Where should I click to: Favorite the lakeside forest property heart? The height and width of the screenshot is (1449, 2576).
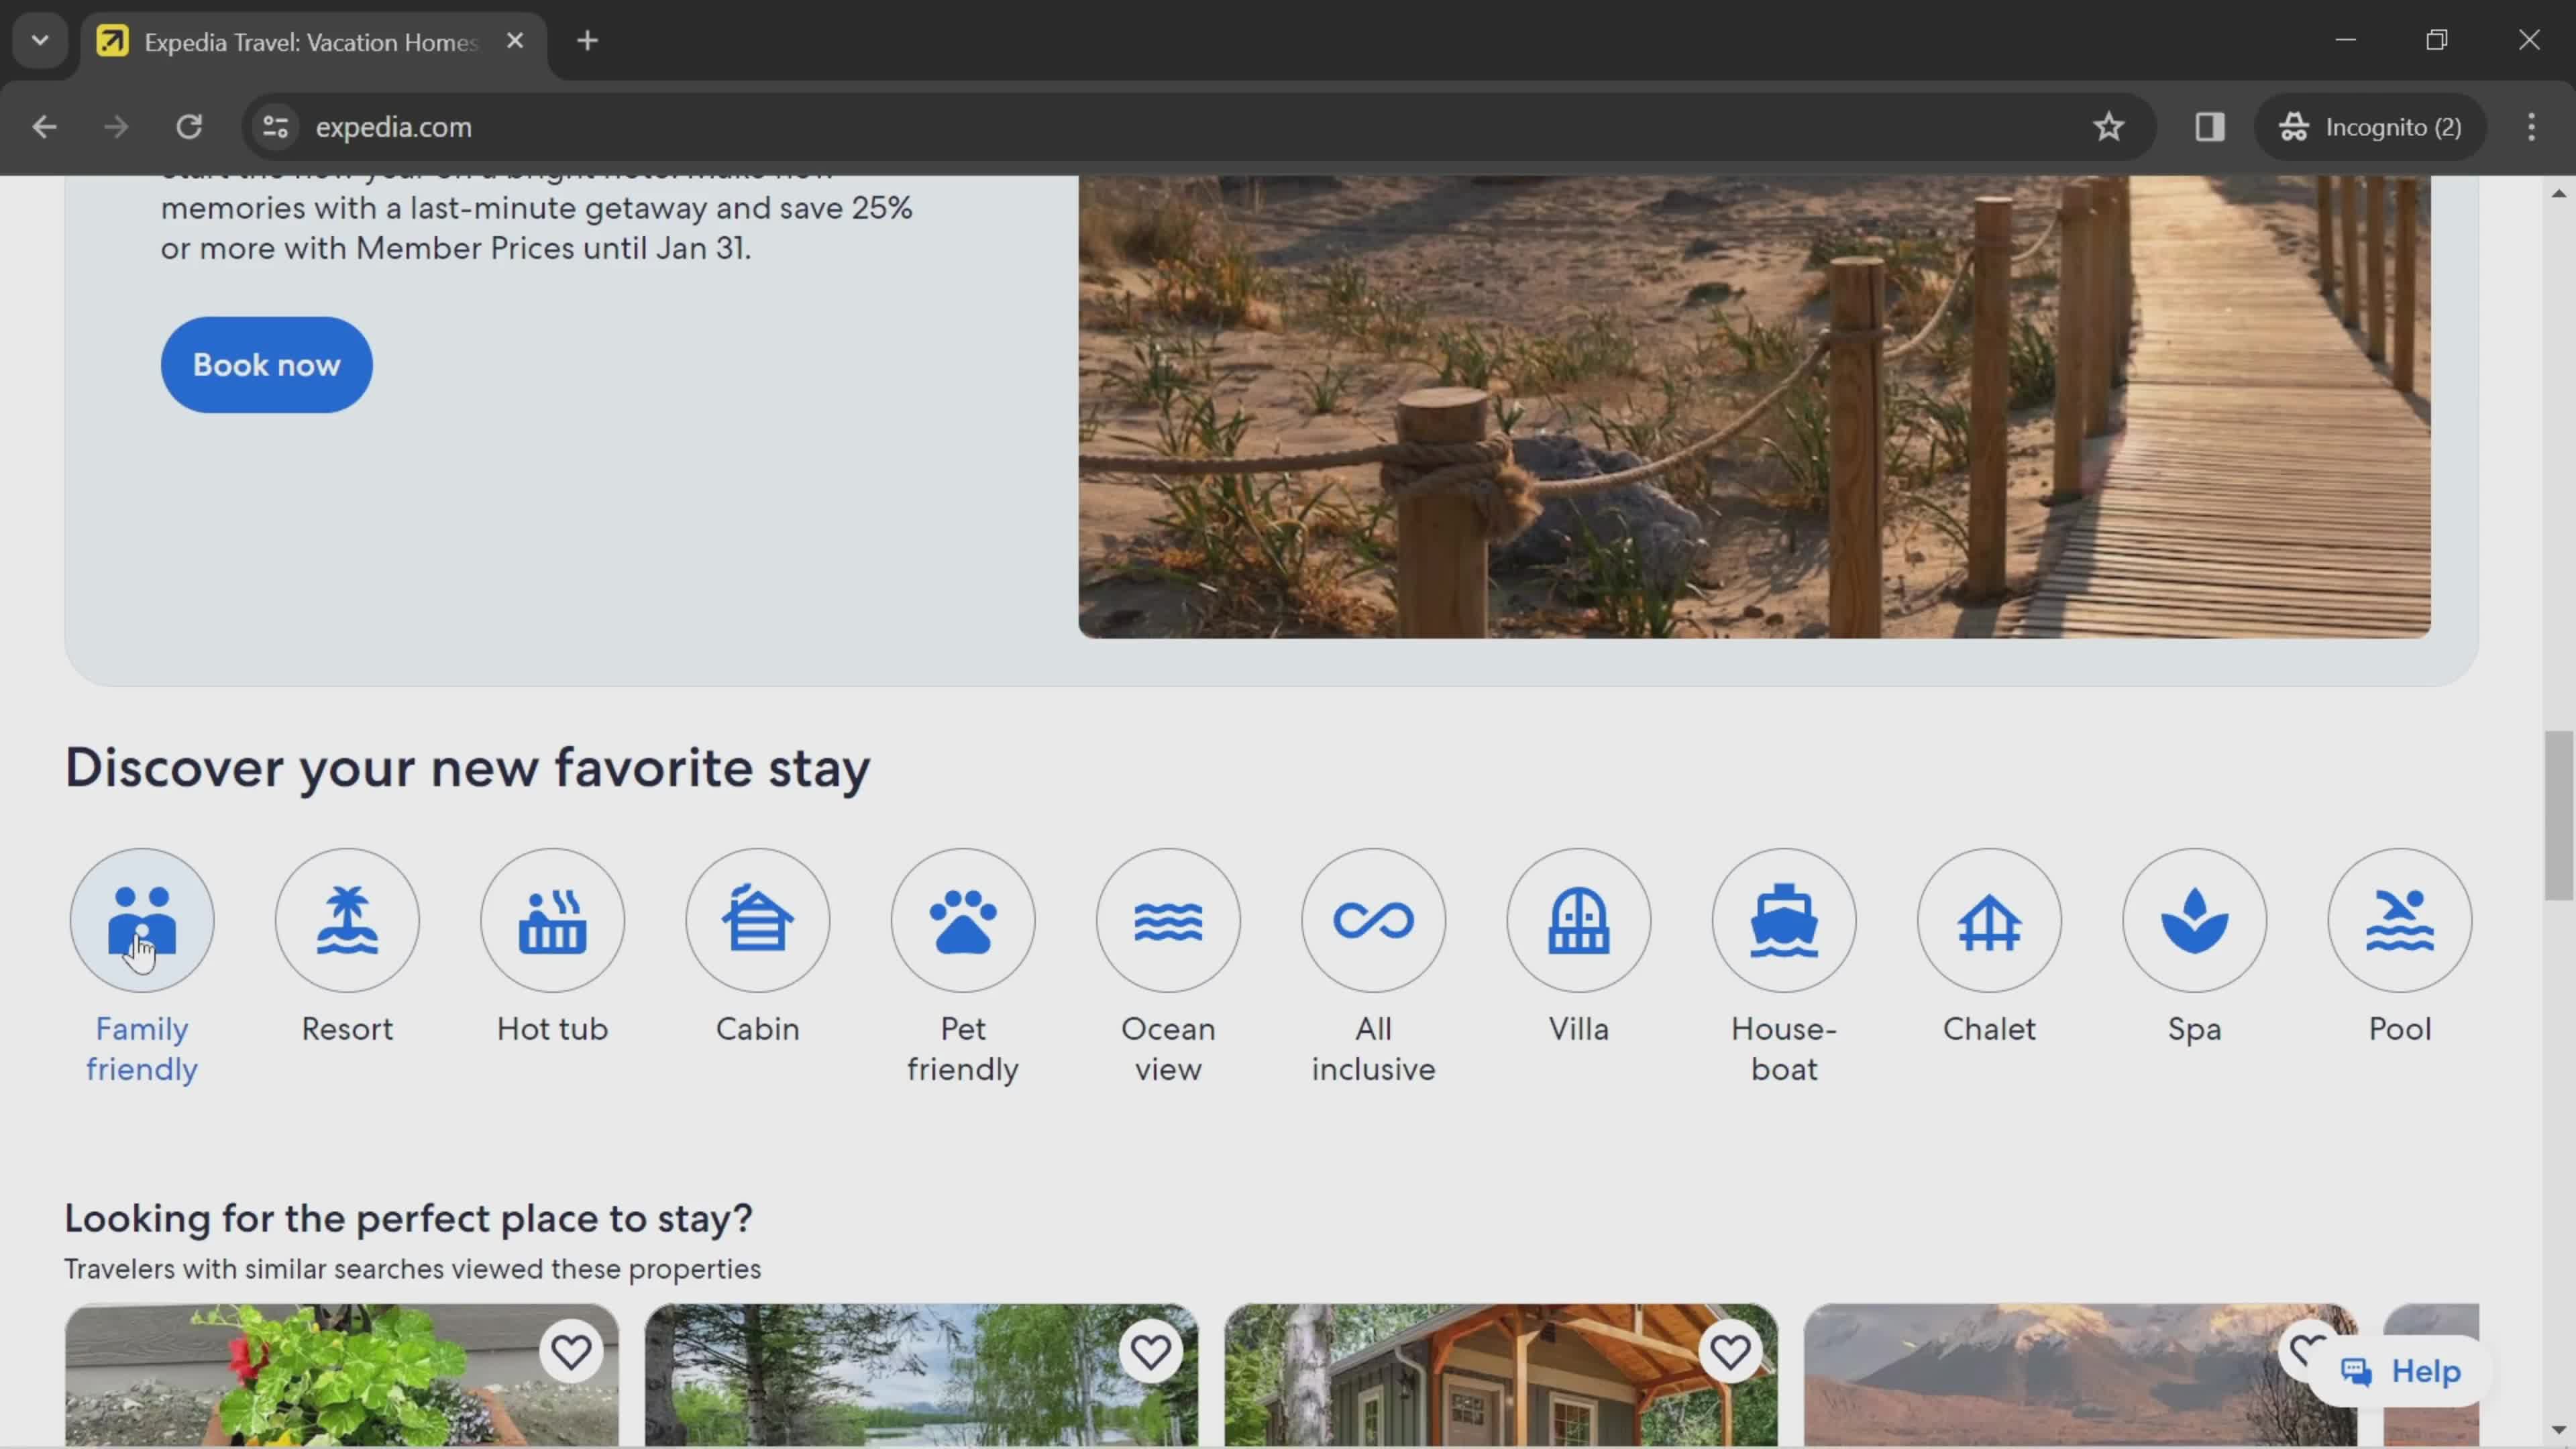(x=1151, y=1352)
